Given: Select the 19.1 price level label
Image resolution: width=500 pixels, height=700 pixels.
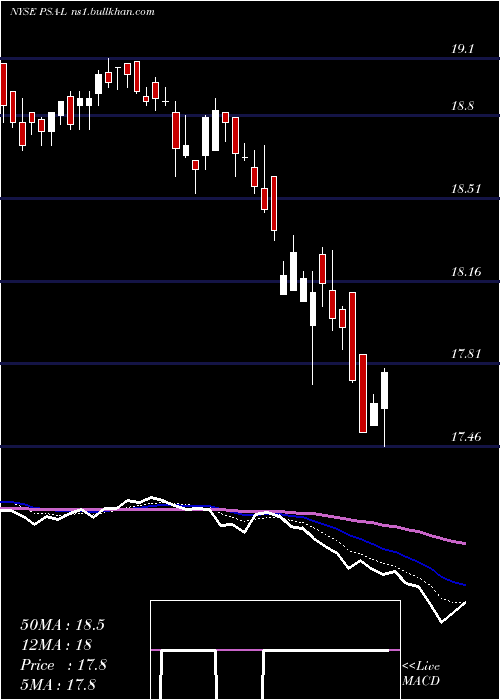Looking at the screenshot, I should tap(462, 49).
